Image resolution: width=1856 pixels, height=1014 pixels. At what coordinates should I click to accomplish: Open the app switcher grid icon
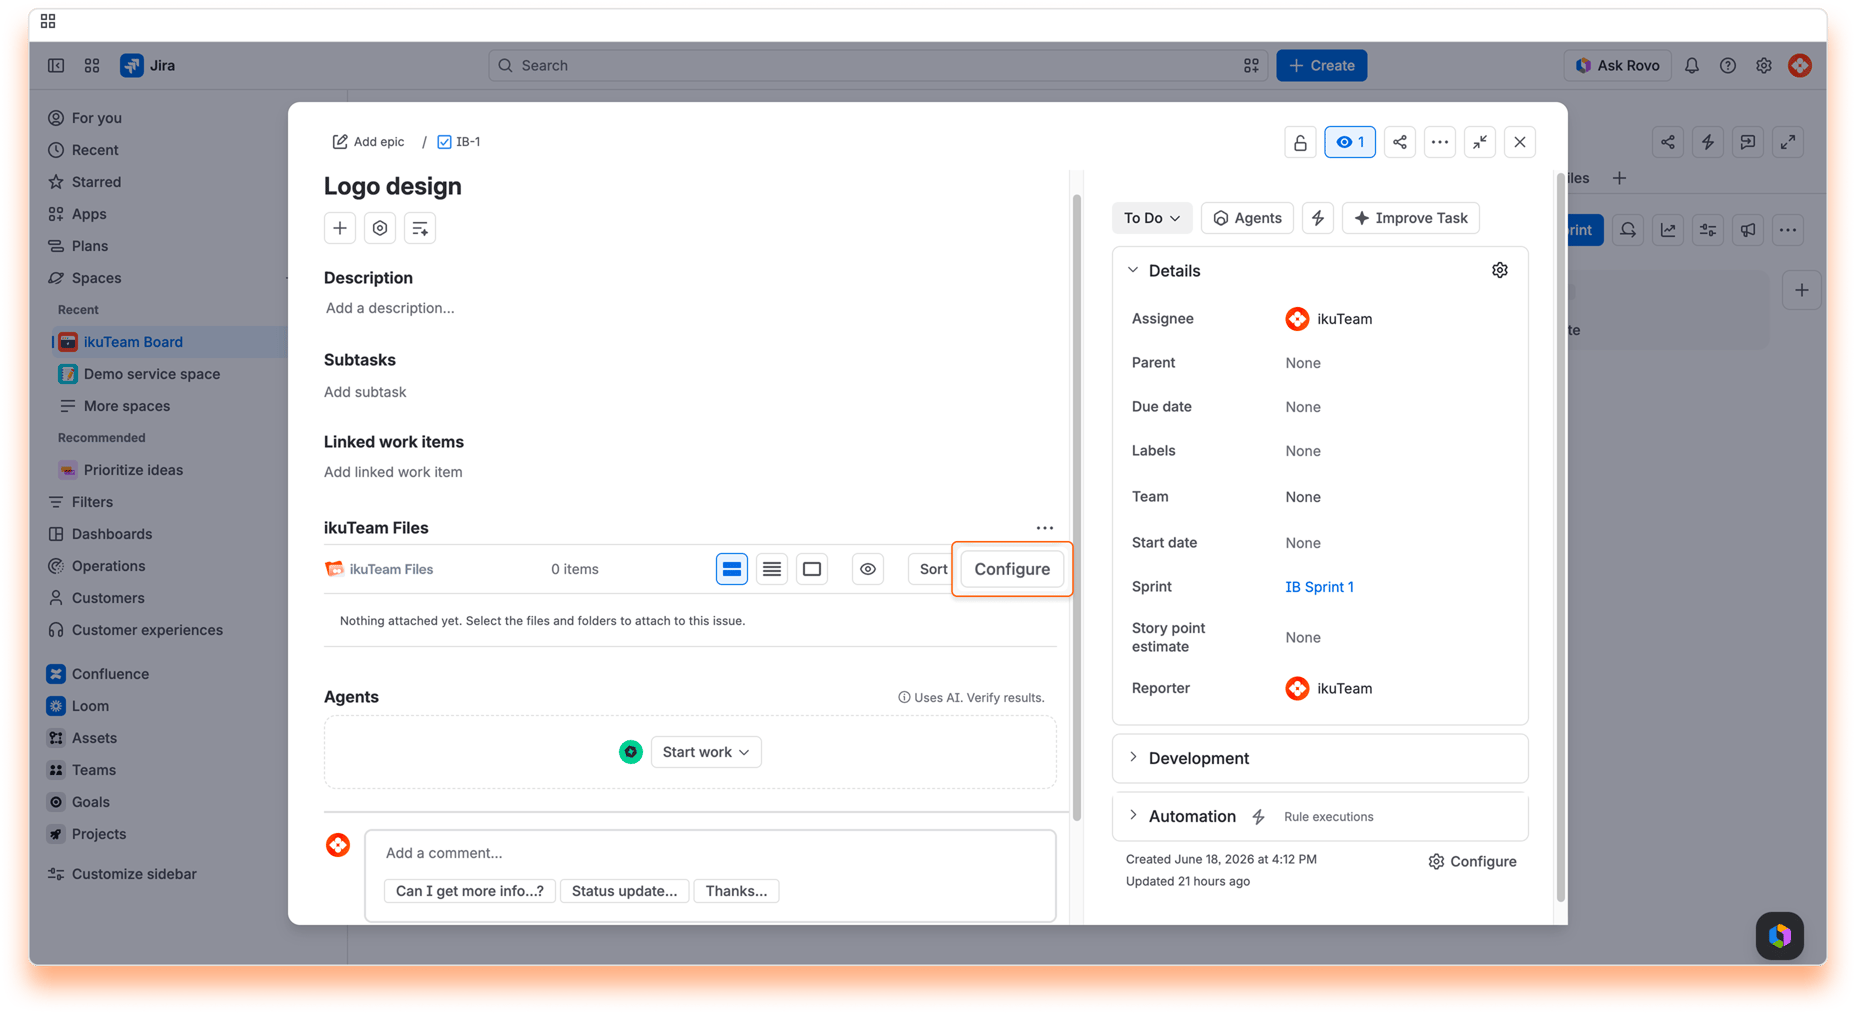click(92, 65)
